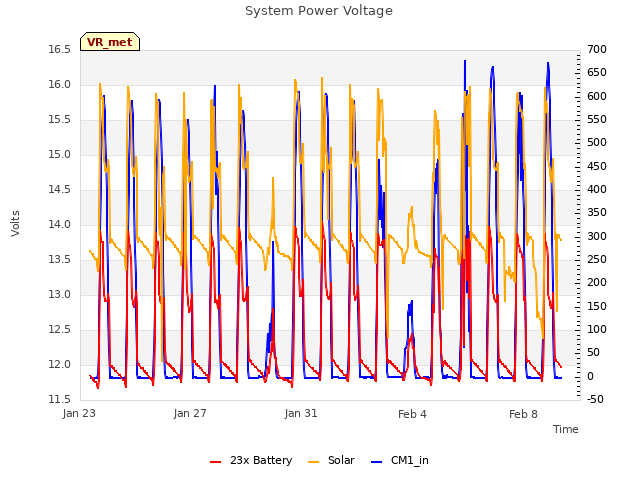Select the Feb 4 x-axis label

point(412,414)
